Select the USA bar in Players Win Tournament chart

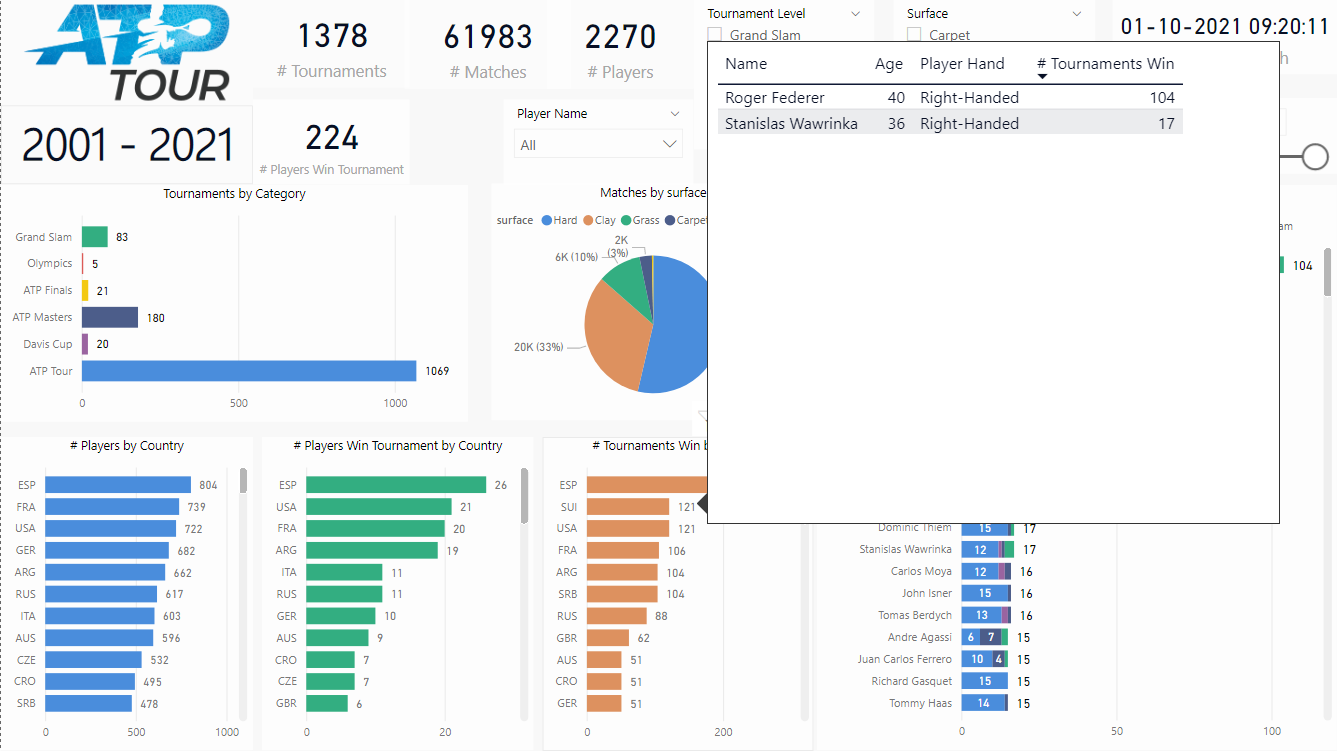tap(375, 507)
